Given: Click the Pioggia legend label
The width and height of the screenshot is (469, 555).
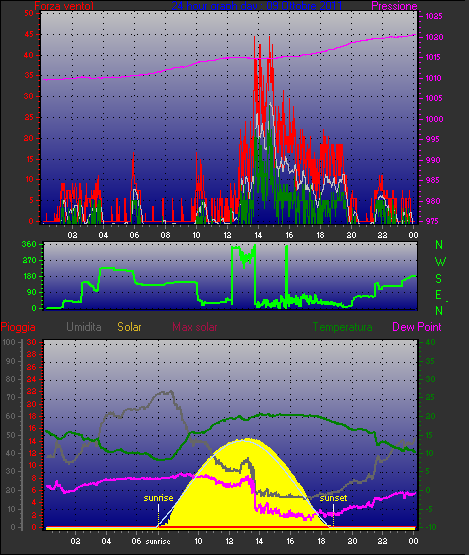Looking at the screenshot, I should coord(18,327).
